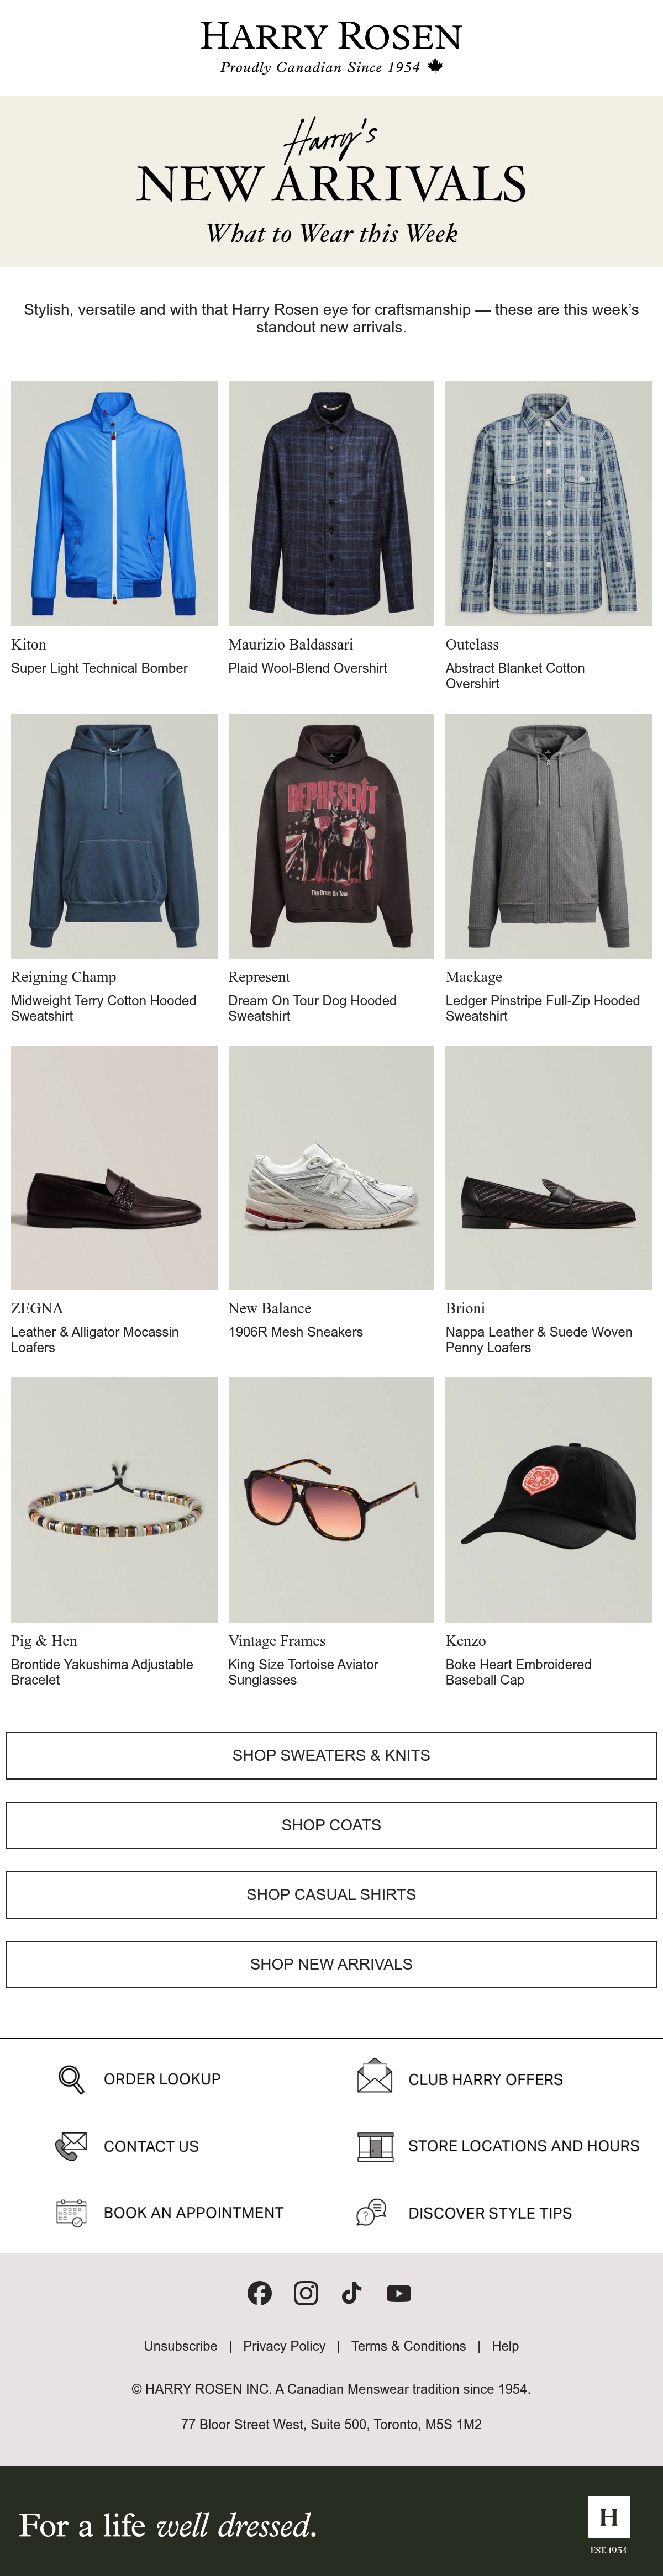Image resolution: width=663 pixels, height=2576 pixels.
Task: Open the Club Harry Offers envelope icon
Action: point(374,2076)
